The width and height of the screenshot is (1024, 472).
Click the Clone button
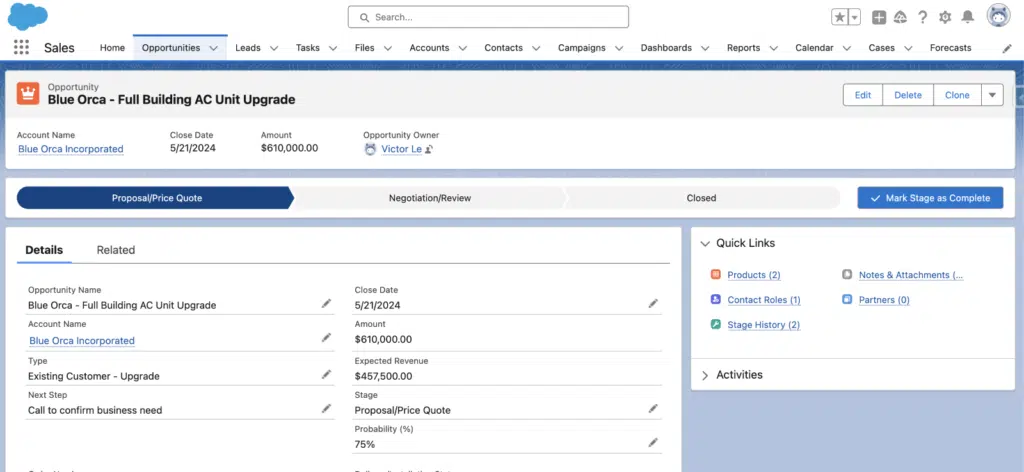click(x=957, y=95)
